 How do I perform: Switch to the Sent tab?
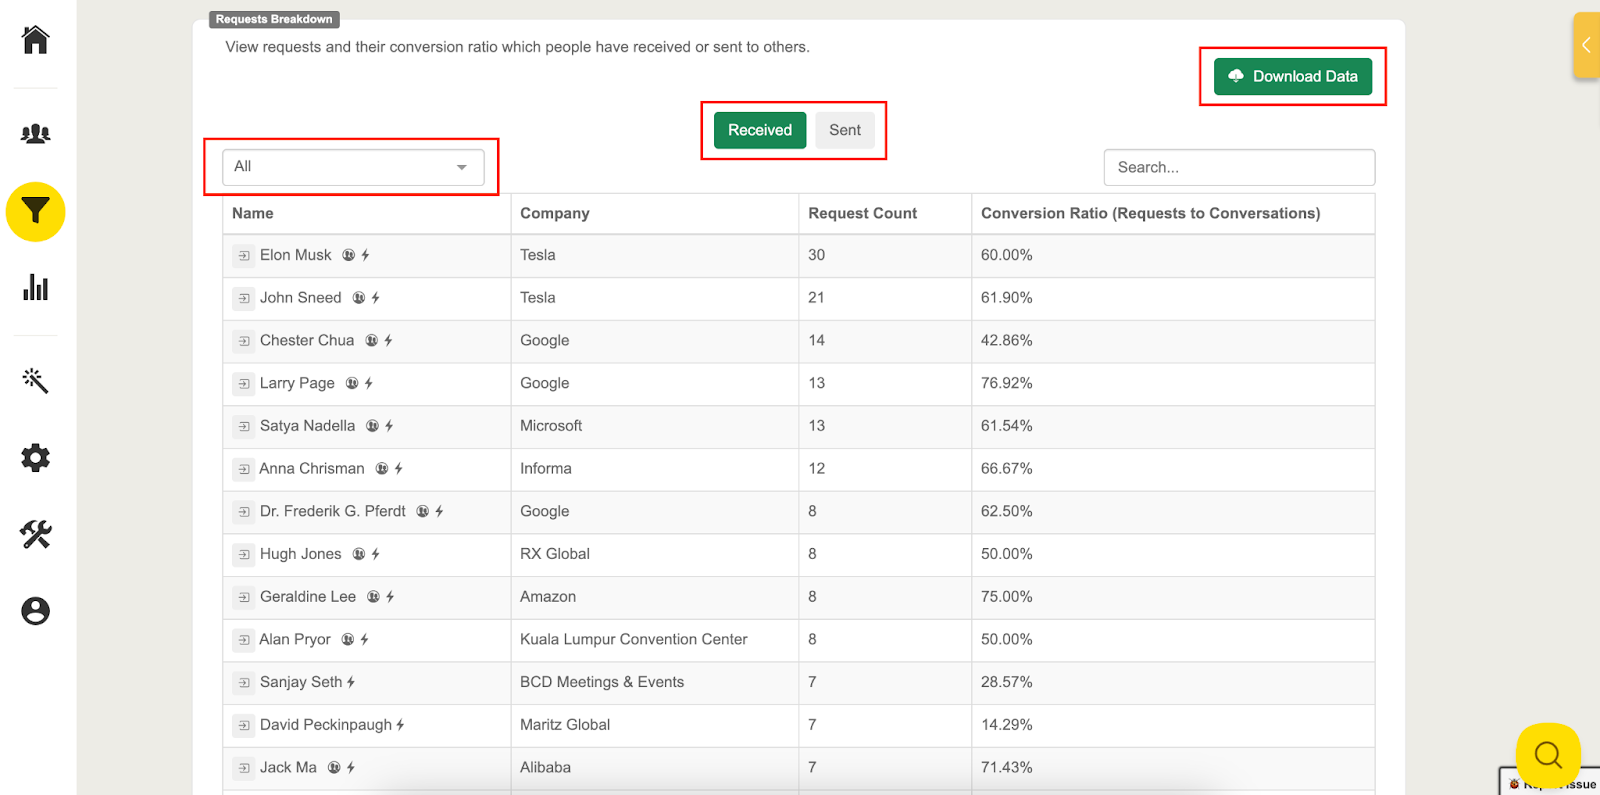(845, 130)
